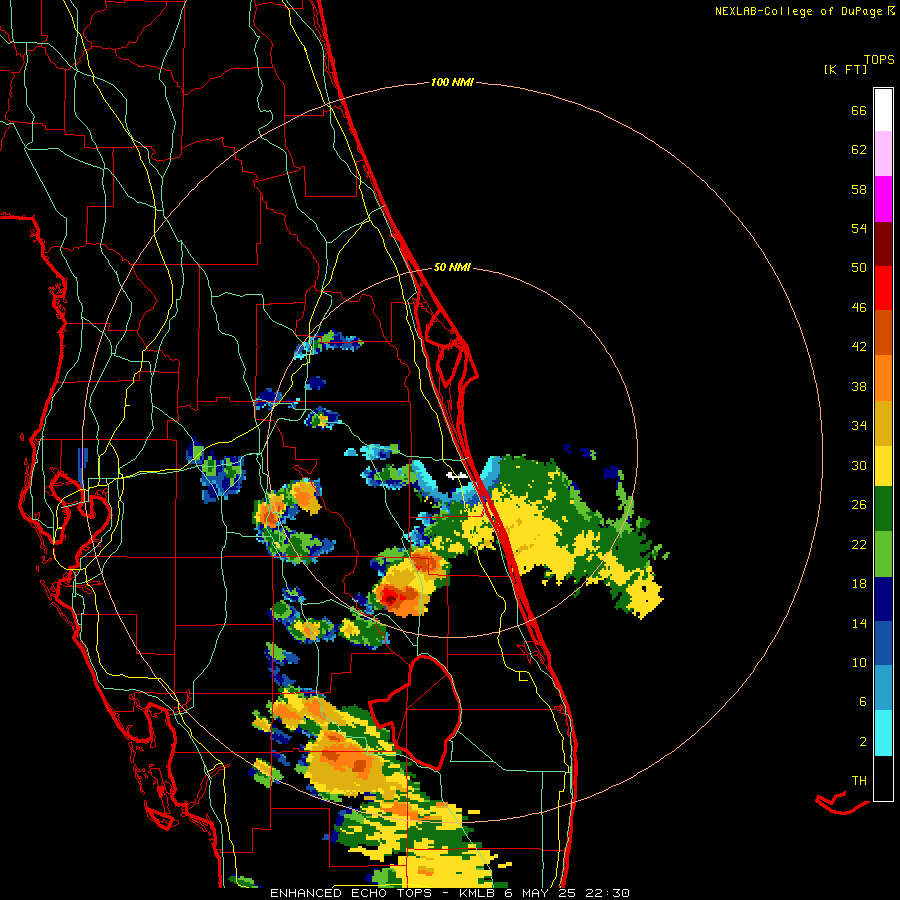Image resolution: width=900 pixels, height=900 pixels.
Task: Click the 26 legend value
Action: click(x=859, y=505)
